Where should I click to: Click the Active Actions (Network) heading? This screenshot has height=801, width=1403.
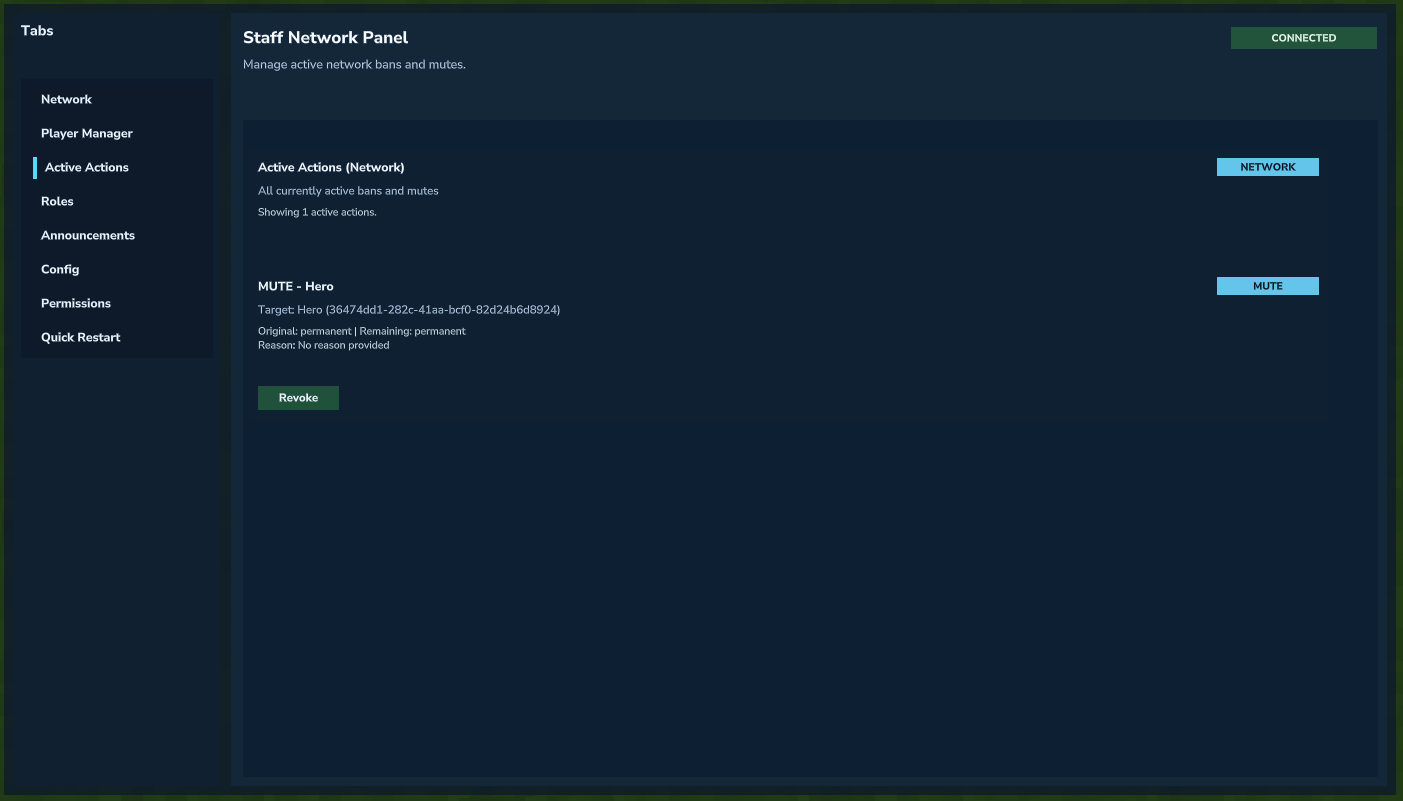[x=331, y=167]
